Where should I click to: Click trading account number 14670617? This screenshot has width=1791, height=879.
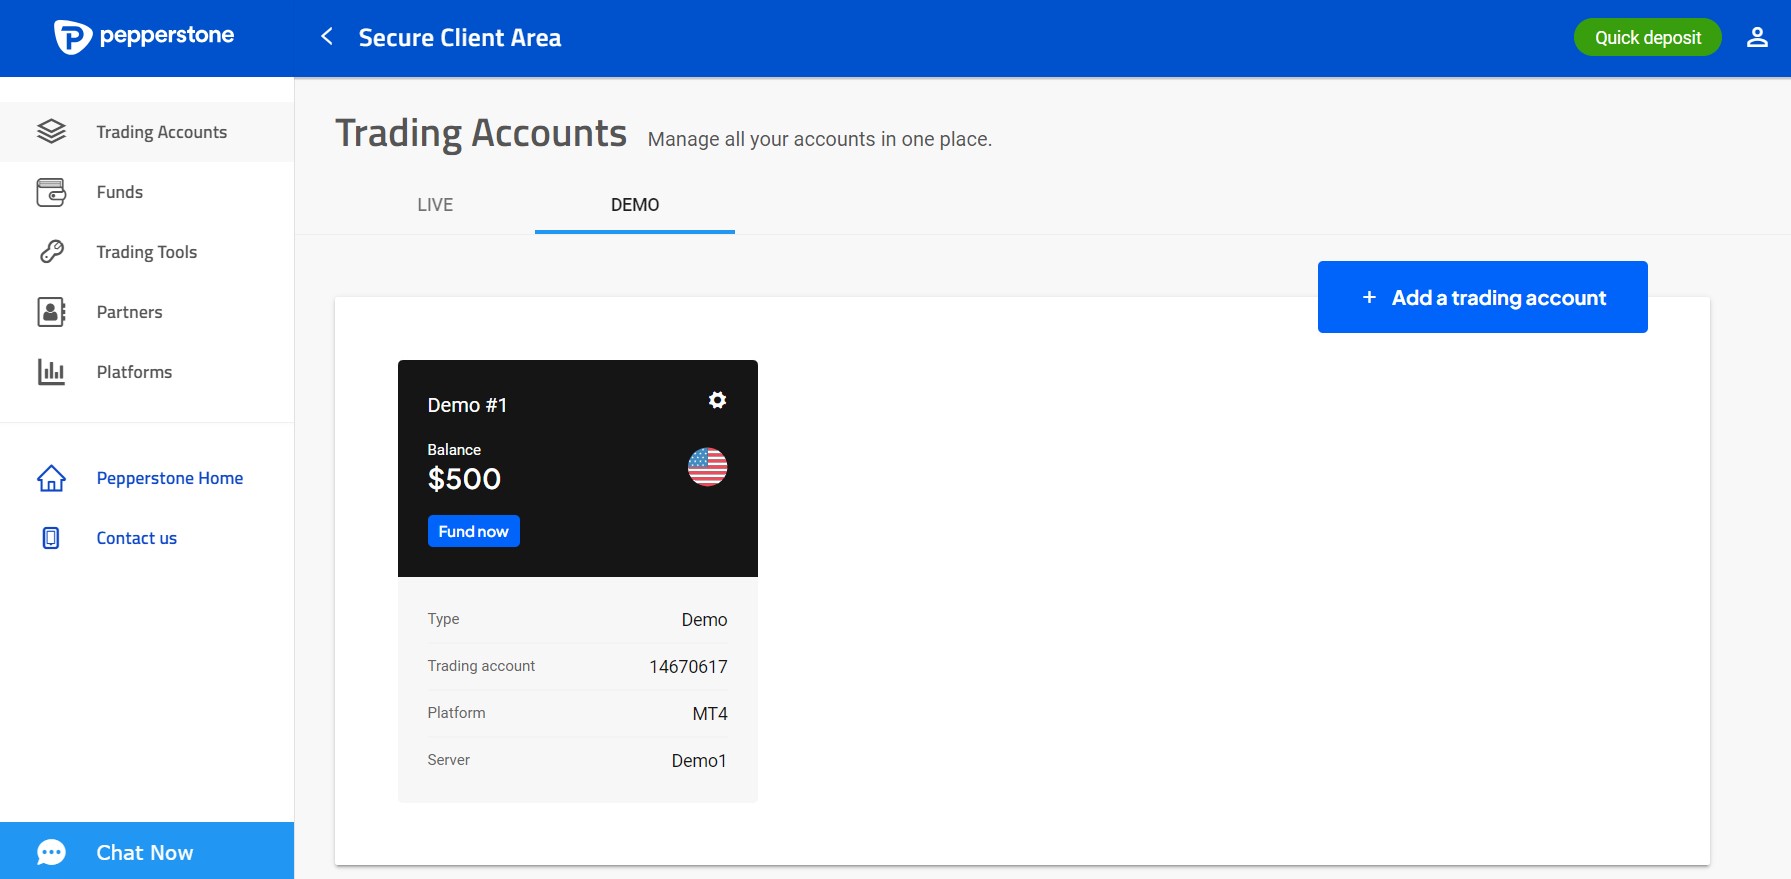pyautogui.click(x=688, y=667)
